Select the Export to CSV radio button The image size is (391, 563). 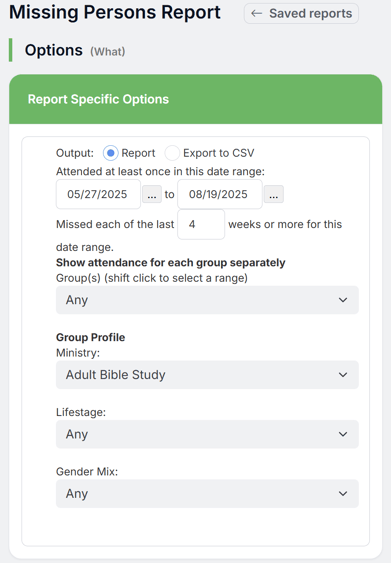[x=172, y=153]
